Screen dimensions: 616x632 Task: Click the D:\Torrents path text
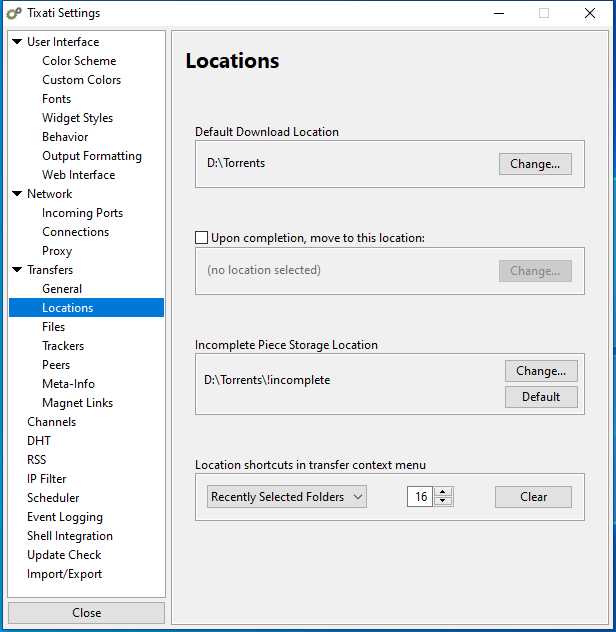(236, 163)
